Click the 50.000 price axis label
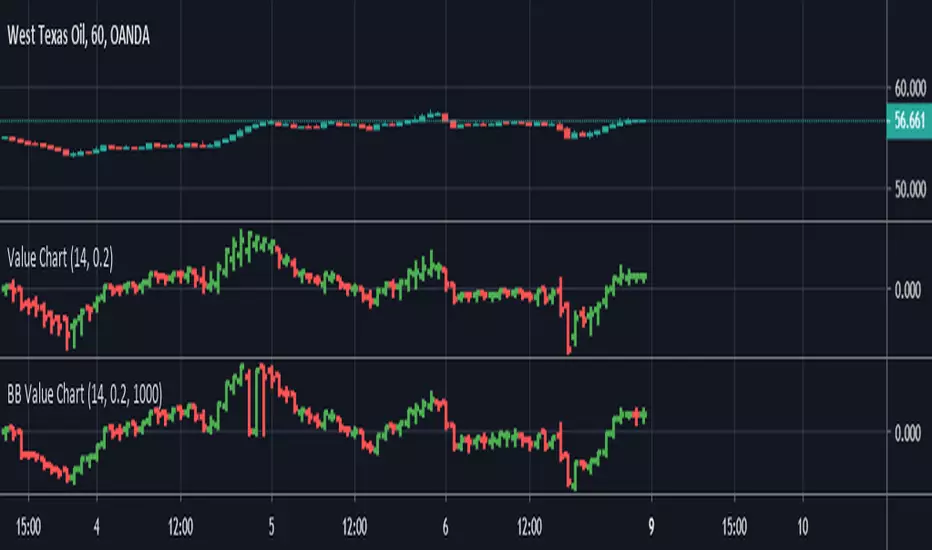Viewport: 932px width, 550px height. pos(910,190)
